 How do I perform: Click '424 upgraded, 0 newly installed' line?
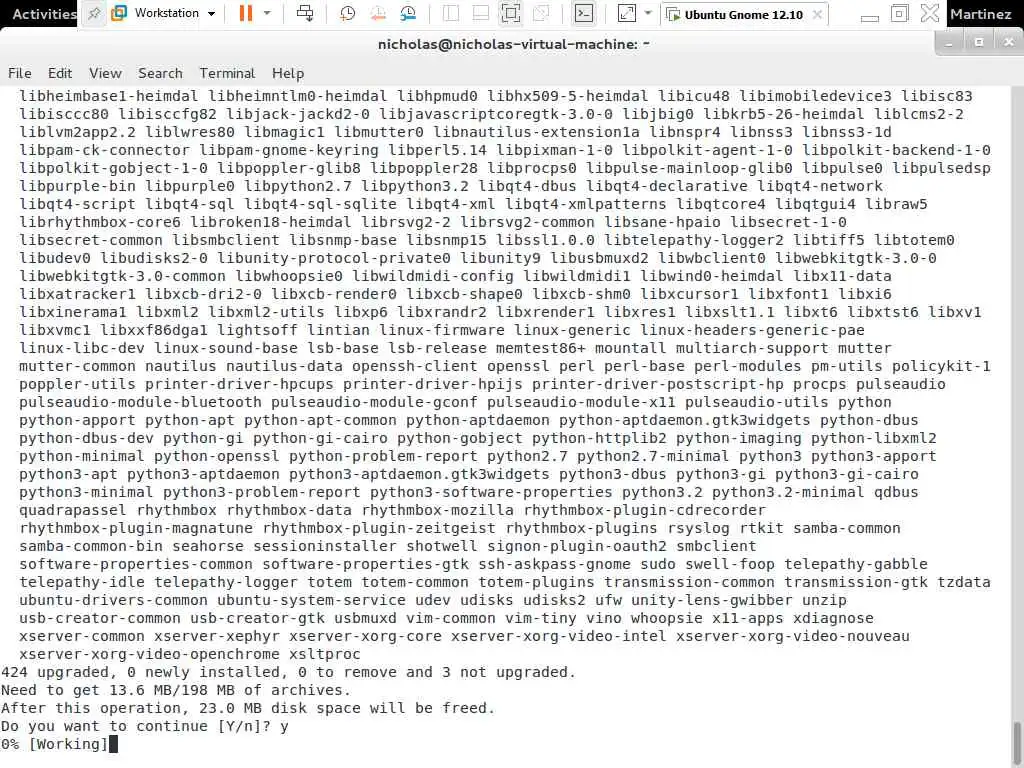[x=288, y=672]
